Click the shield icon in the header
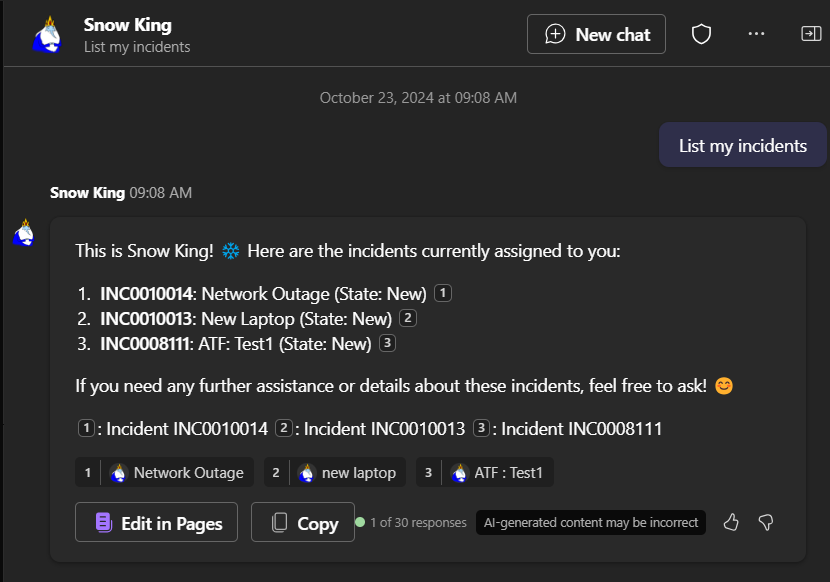 coord(701,34)
